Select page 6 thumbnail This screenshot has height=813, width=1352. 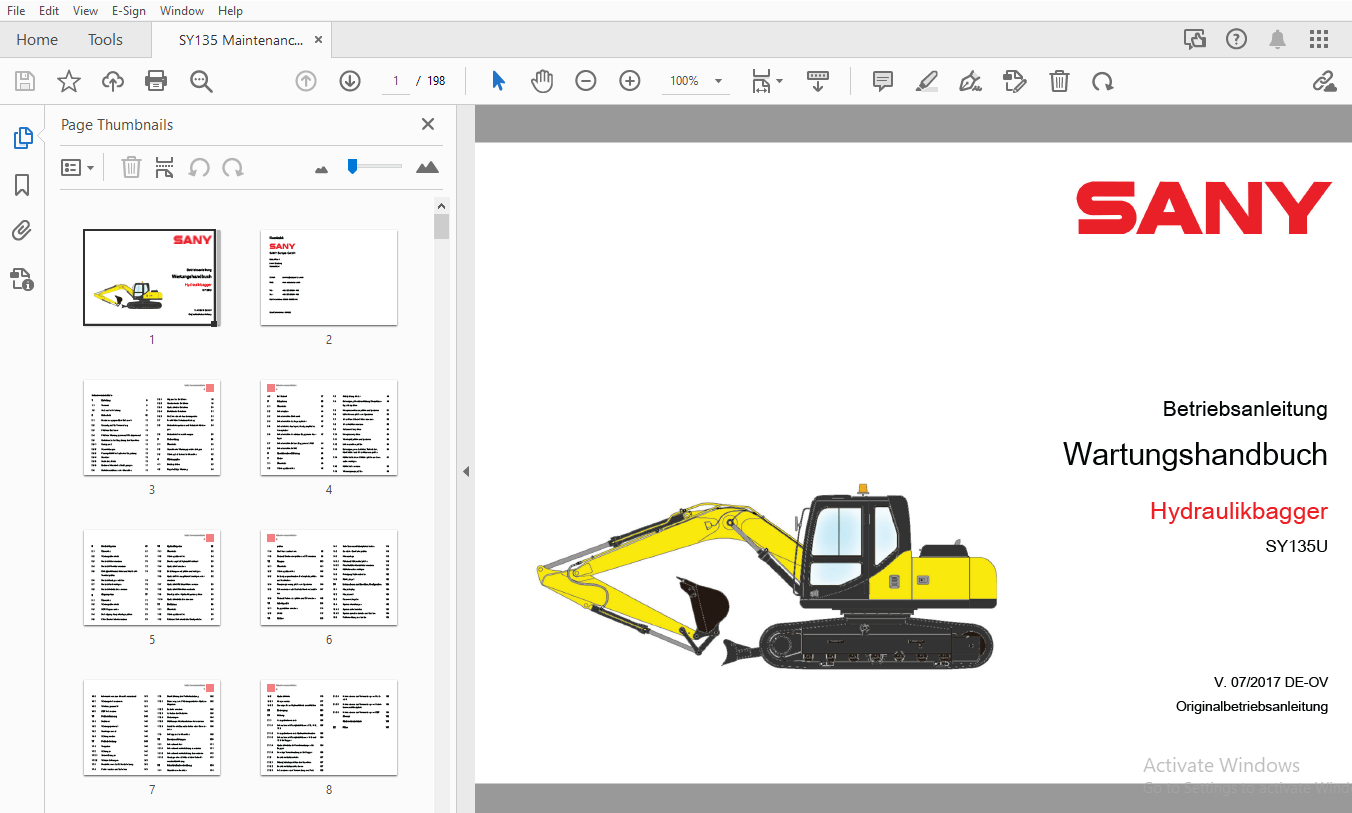point(329,578)
